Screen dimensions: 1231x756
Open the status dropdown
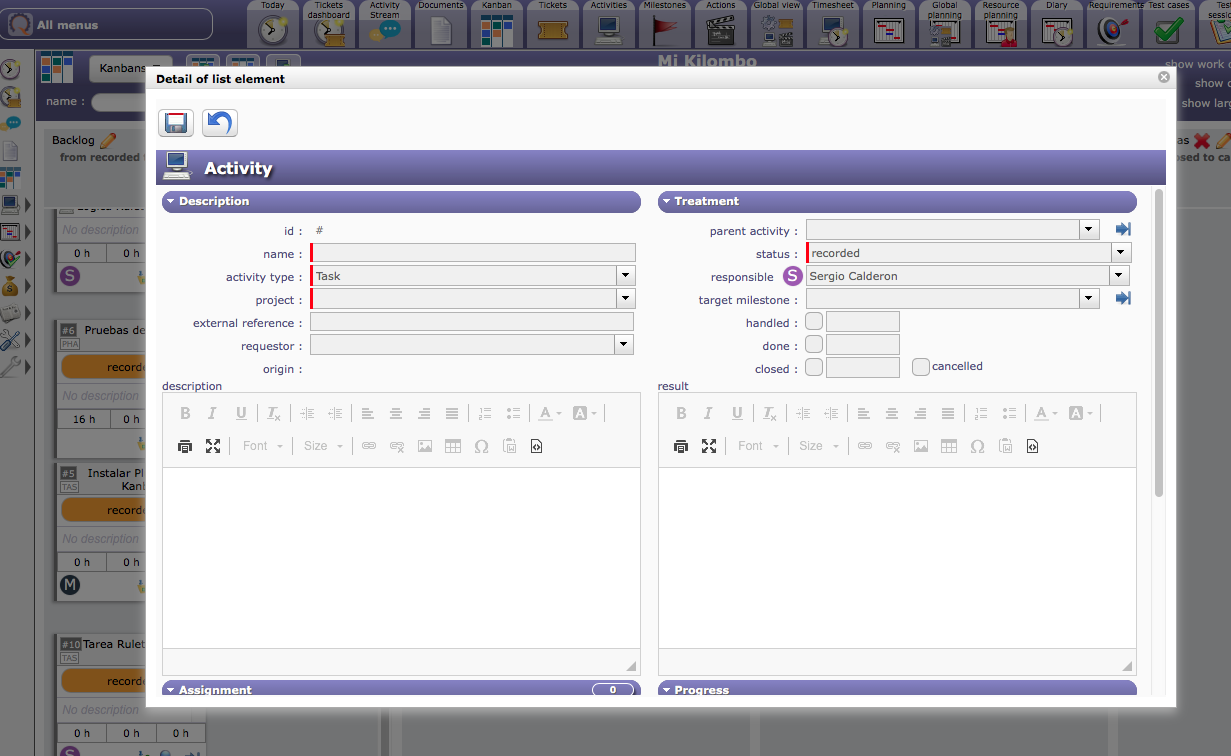pos(1122,253)
